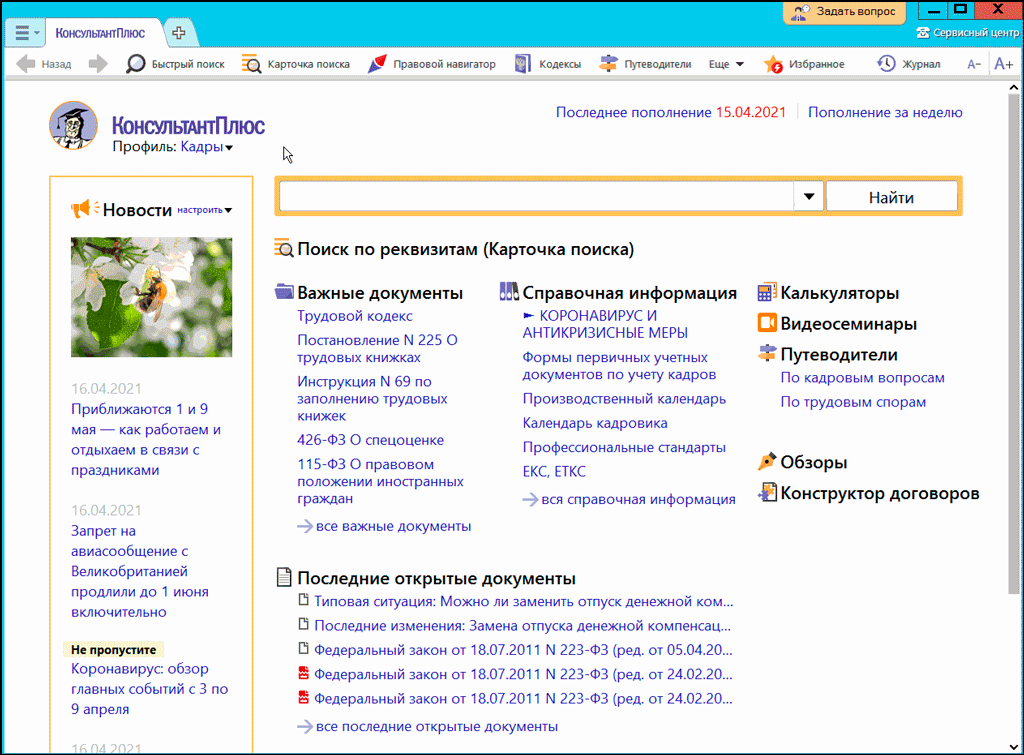The width and height of the screenshot is (1024, 755).
Task: Open Избранное star icon
Action: click(773, 64)
